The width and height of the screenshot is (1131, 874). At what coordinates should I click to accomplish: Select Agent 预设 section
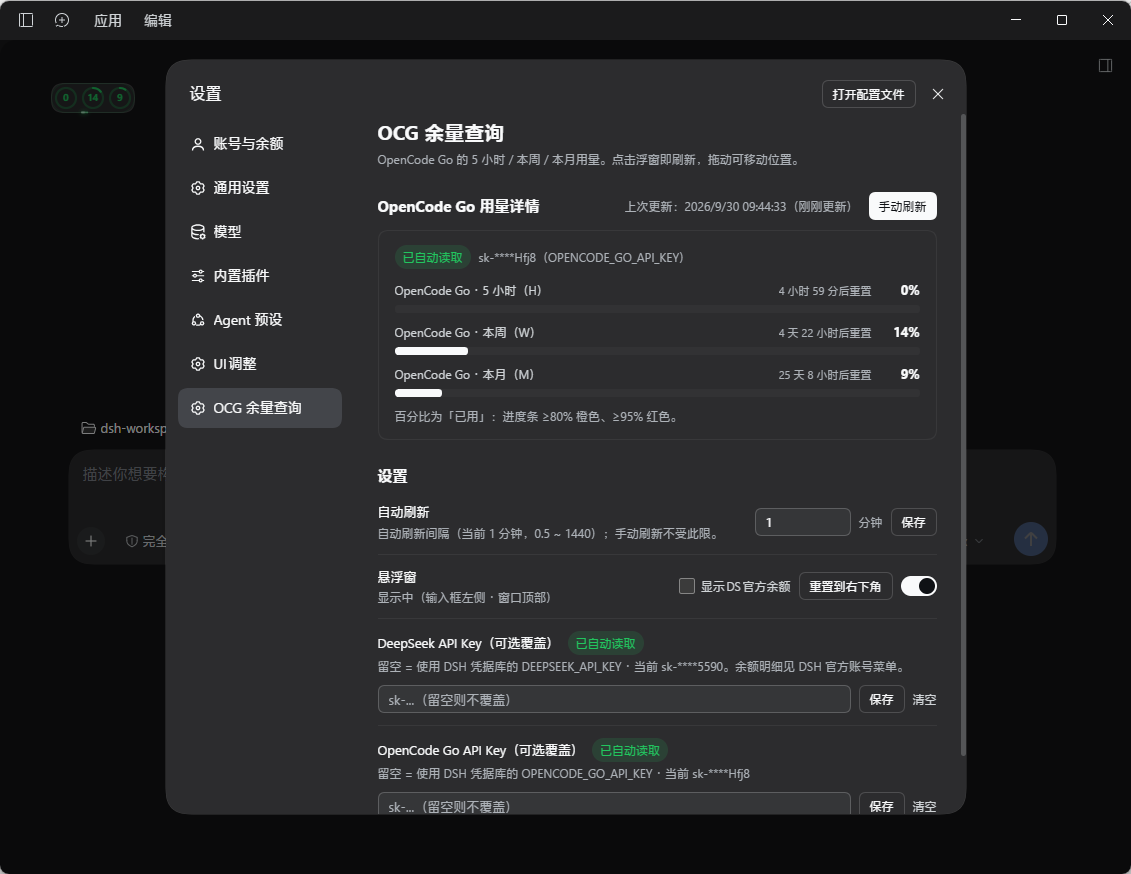260,319
